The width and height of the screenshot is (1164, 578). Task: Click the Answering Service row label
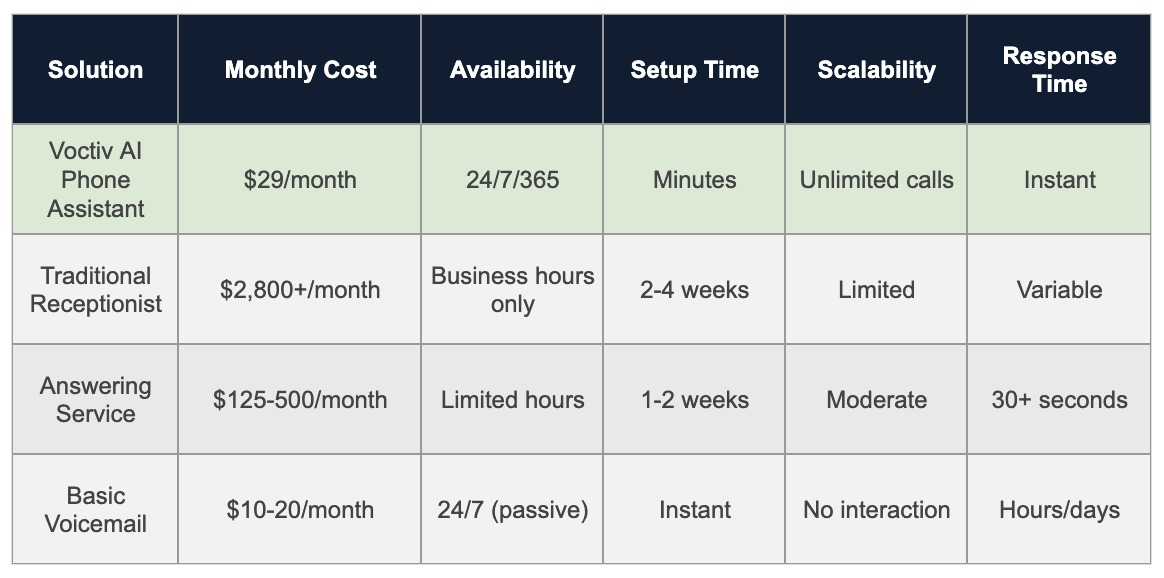click(x=96, y=400)
